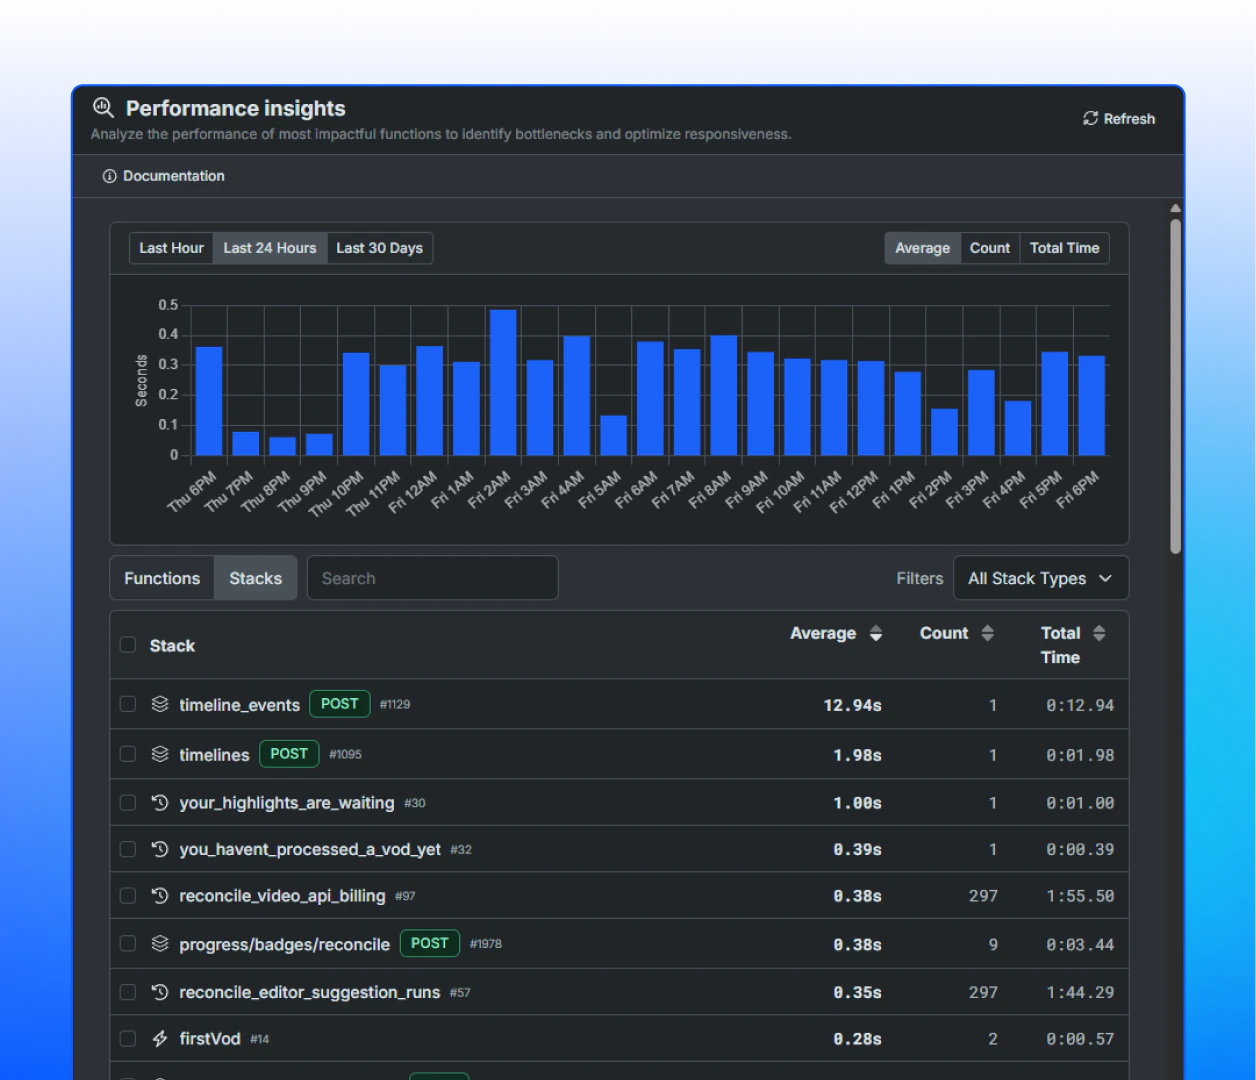The image size is (1256, 1080).
Task: Click the 1.98s average value
Action: click(x=857, y=755)
